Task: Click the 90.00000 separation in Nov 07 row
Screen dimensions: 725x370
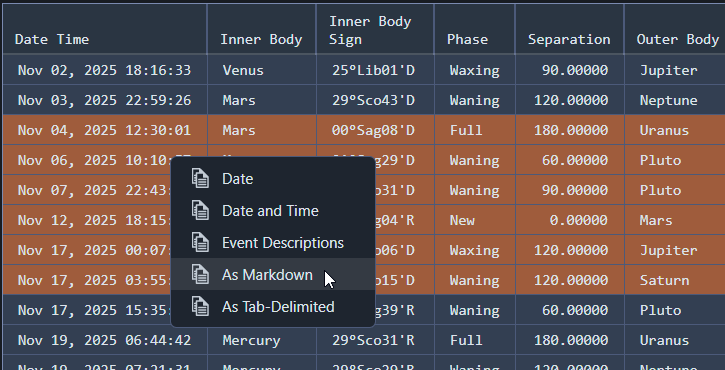Action: click(570, 190)
